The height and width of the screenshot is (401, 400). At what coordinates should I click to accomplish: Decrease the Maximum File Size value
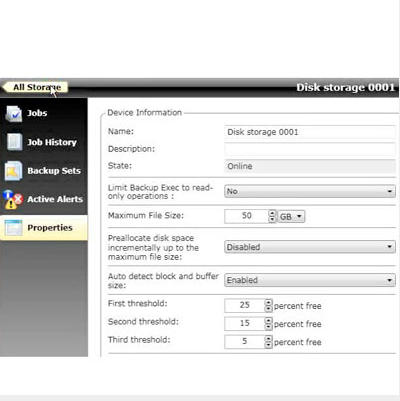coord(272,219)
